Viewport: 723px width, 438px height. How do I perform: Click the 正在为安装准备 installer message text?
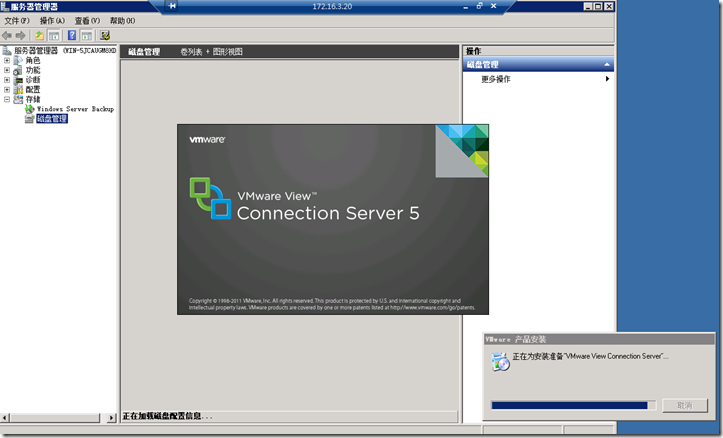pos(590,356)
